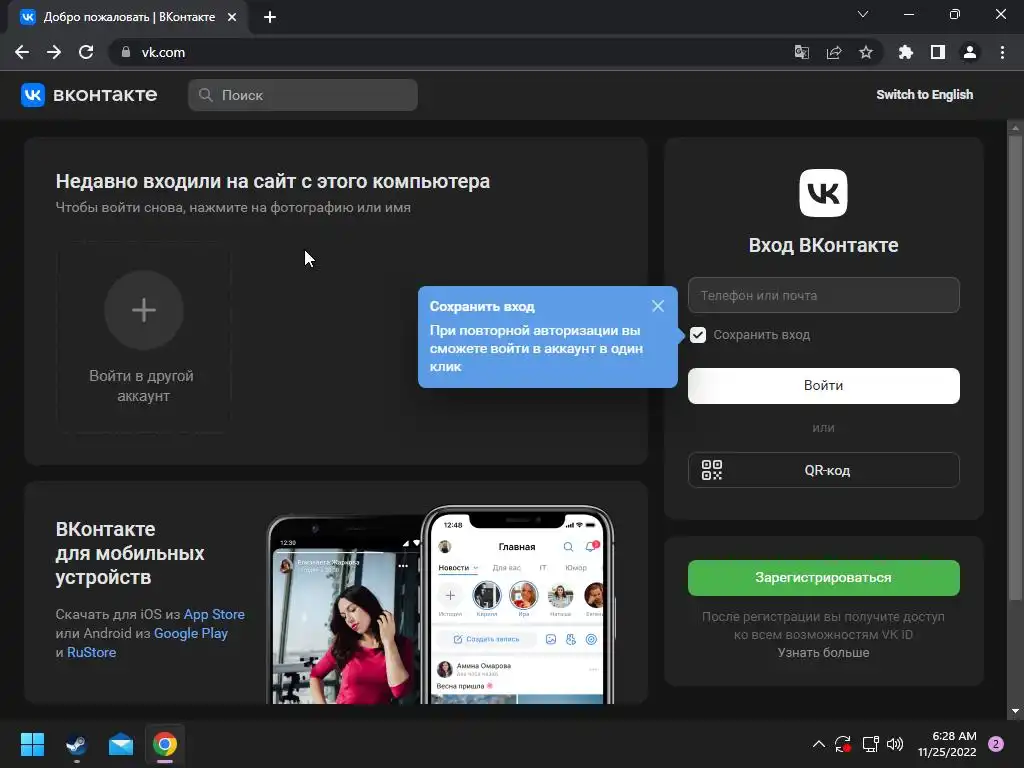Image resolution: width=1024 pixels, height=768 pixels.
Task: Click the QR code icon
Action: pos(712,470)
